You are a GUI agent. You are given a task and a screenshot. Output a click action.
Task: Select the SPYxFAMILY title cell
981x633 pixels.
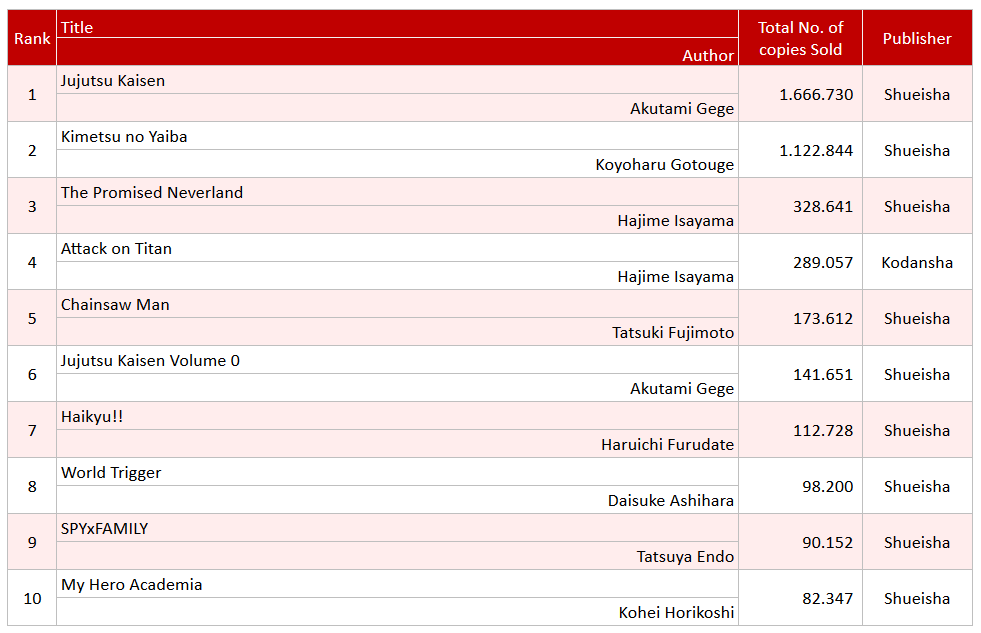(x=397, y=528)
